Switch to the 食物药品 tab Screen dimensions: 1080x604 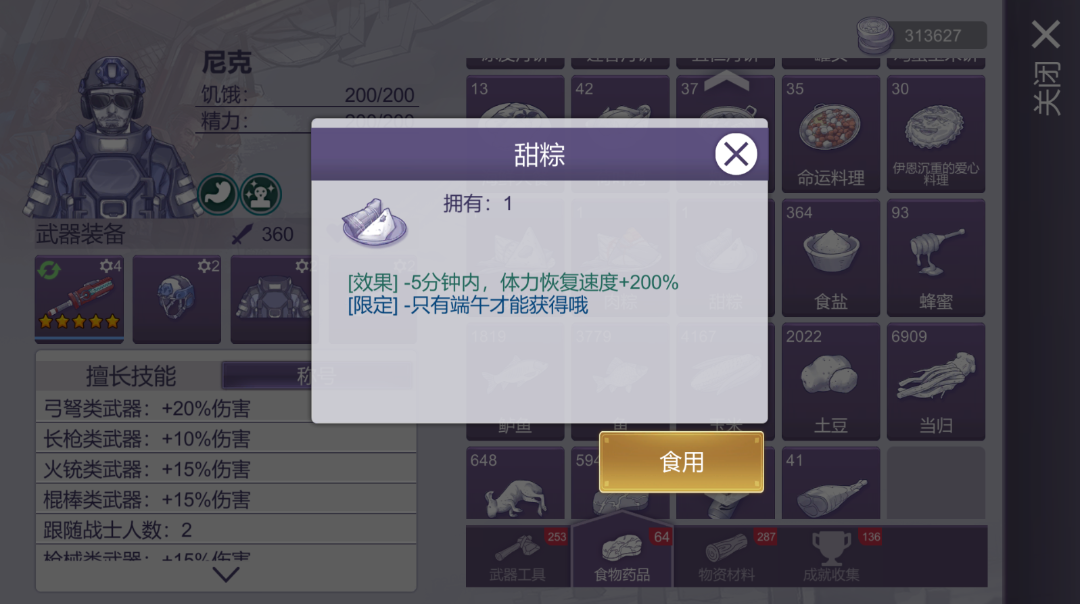(622, 556)
